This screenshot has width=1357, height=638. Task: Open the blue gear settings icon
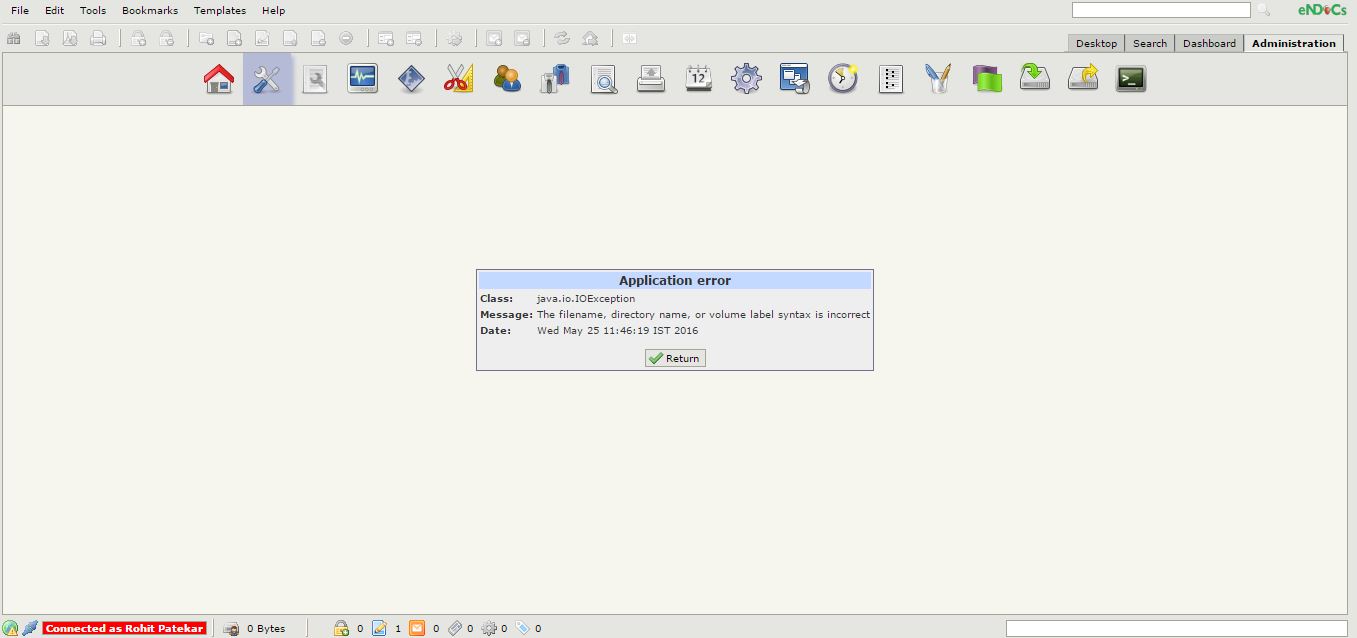pyautogui.click(x=746, y=79)
